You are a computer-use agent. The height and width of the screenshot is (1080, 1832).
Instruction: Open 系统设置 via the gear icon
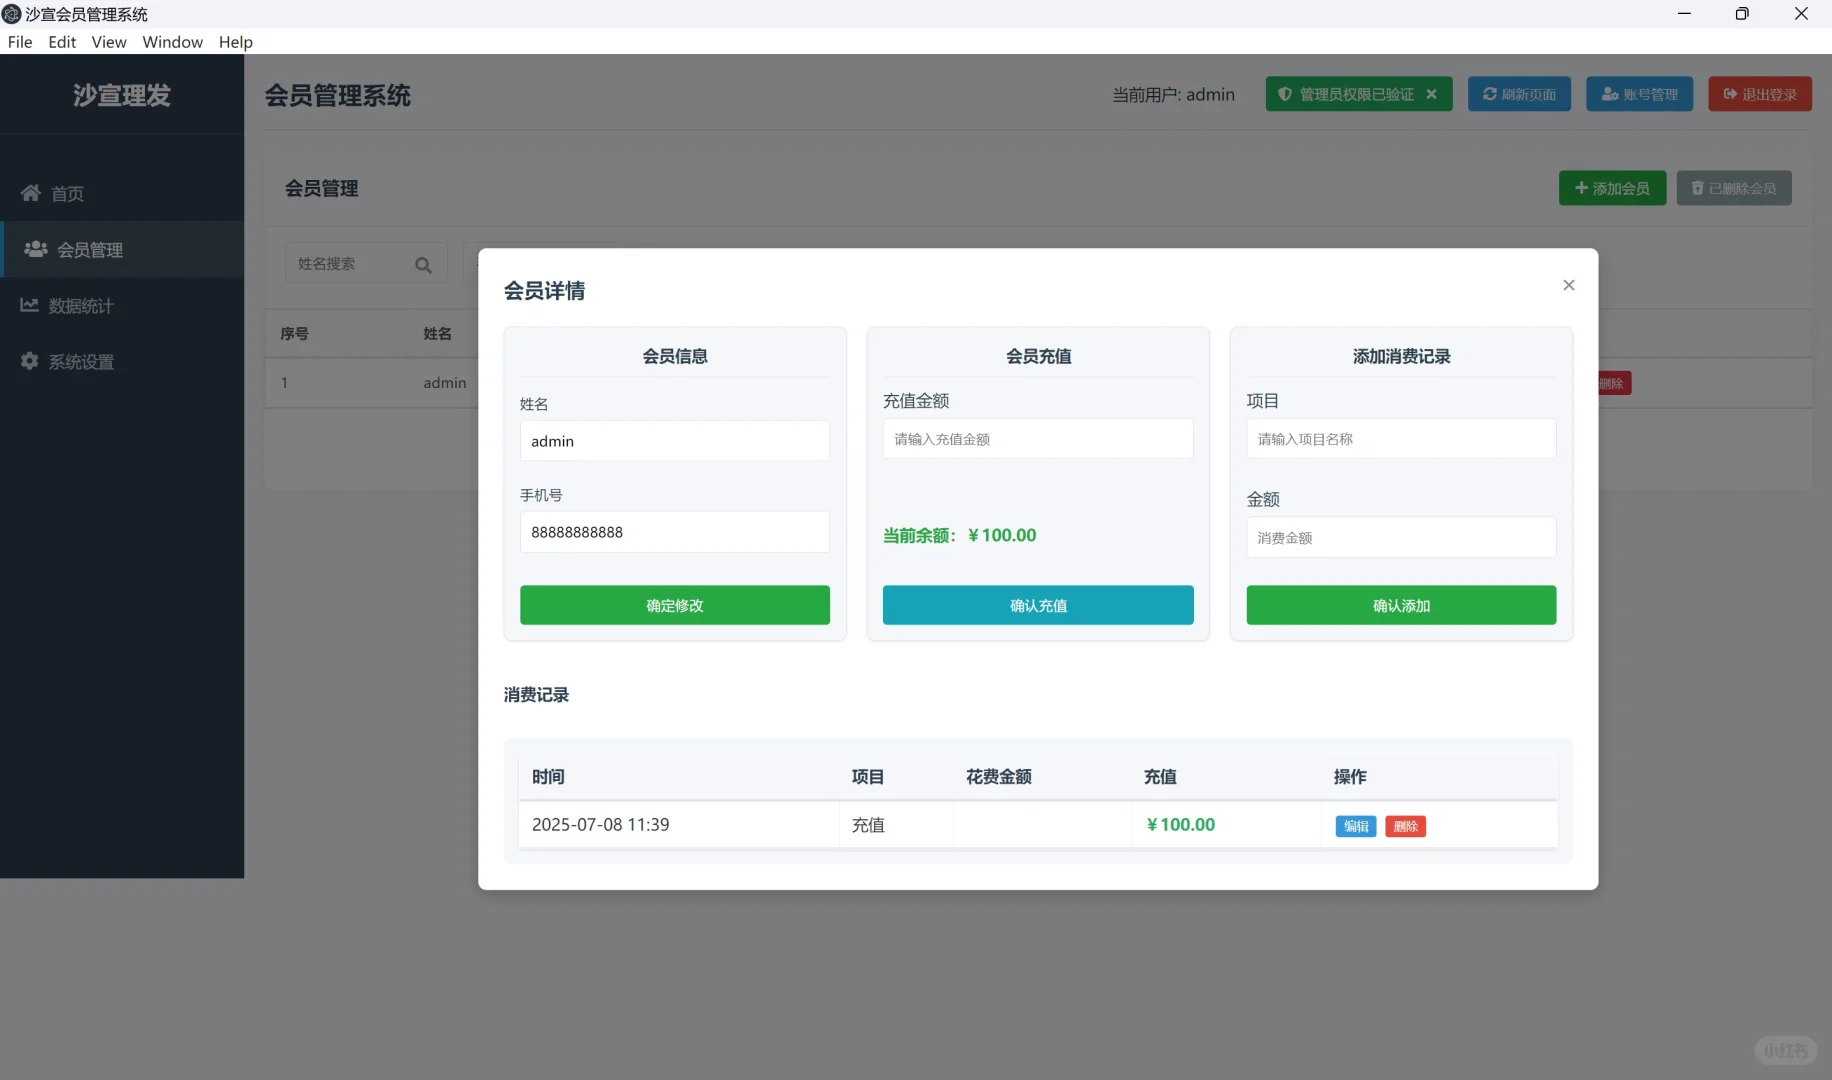tap(29, 361)
